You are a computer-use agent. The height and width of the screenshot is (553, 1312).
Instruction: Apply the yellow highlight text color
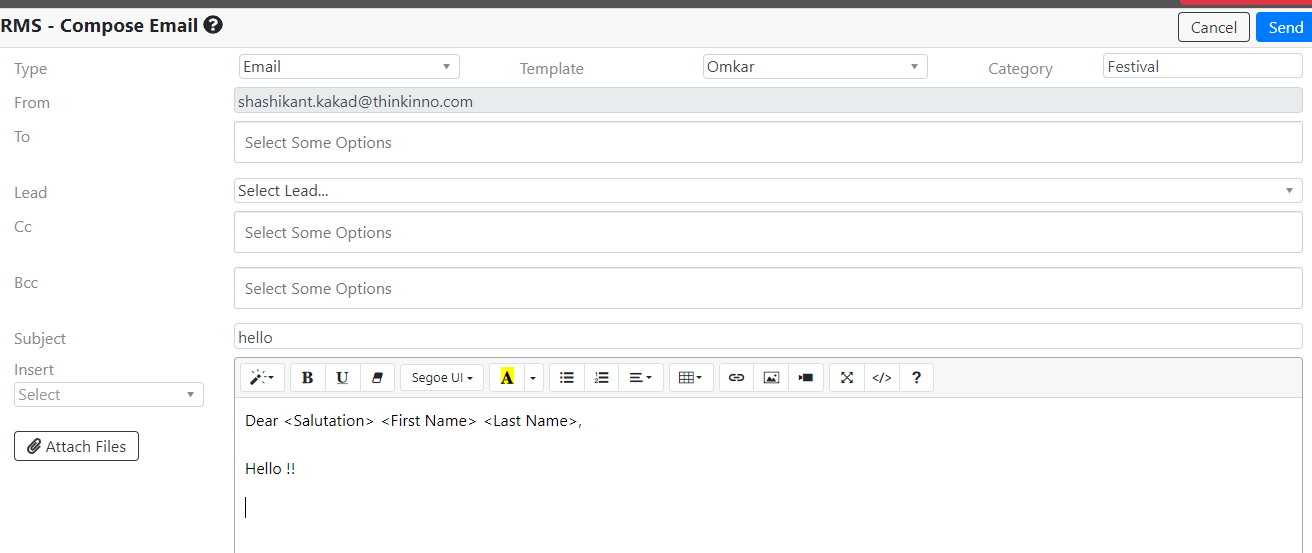pos(507,377)
